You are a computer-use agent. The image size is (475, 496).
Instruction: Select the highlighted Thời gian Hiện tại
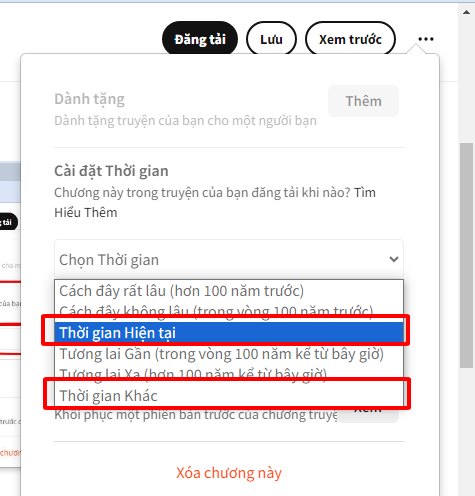pyautogui.click(x=229, y=332)
